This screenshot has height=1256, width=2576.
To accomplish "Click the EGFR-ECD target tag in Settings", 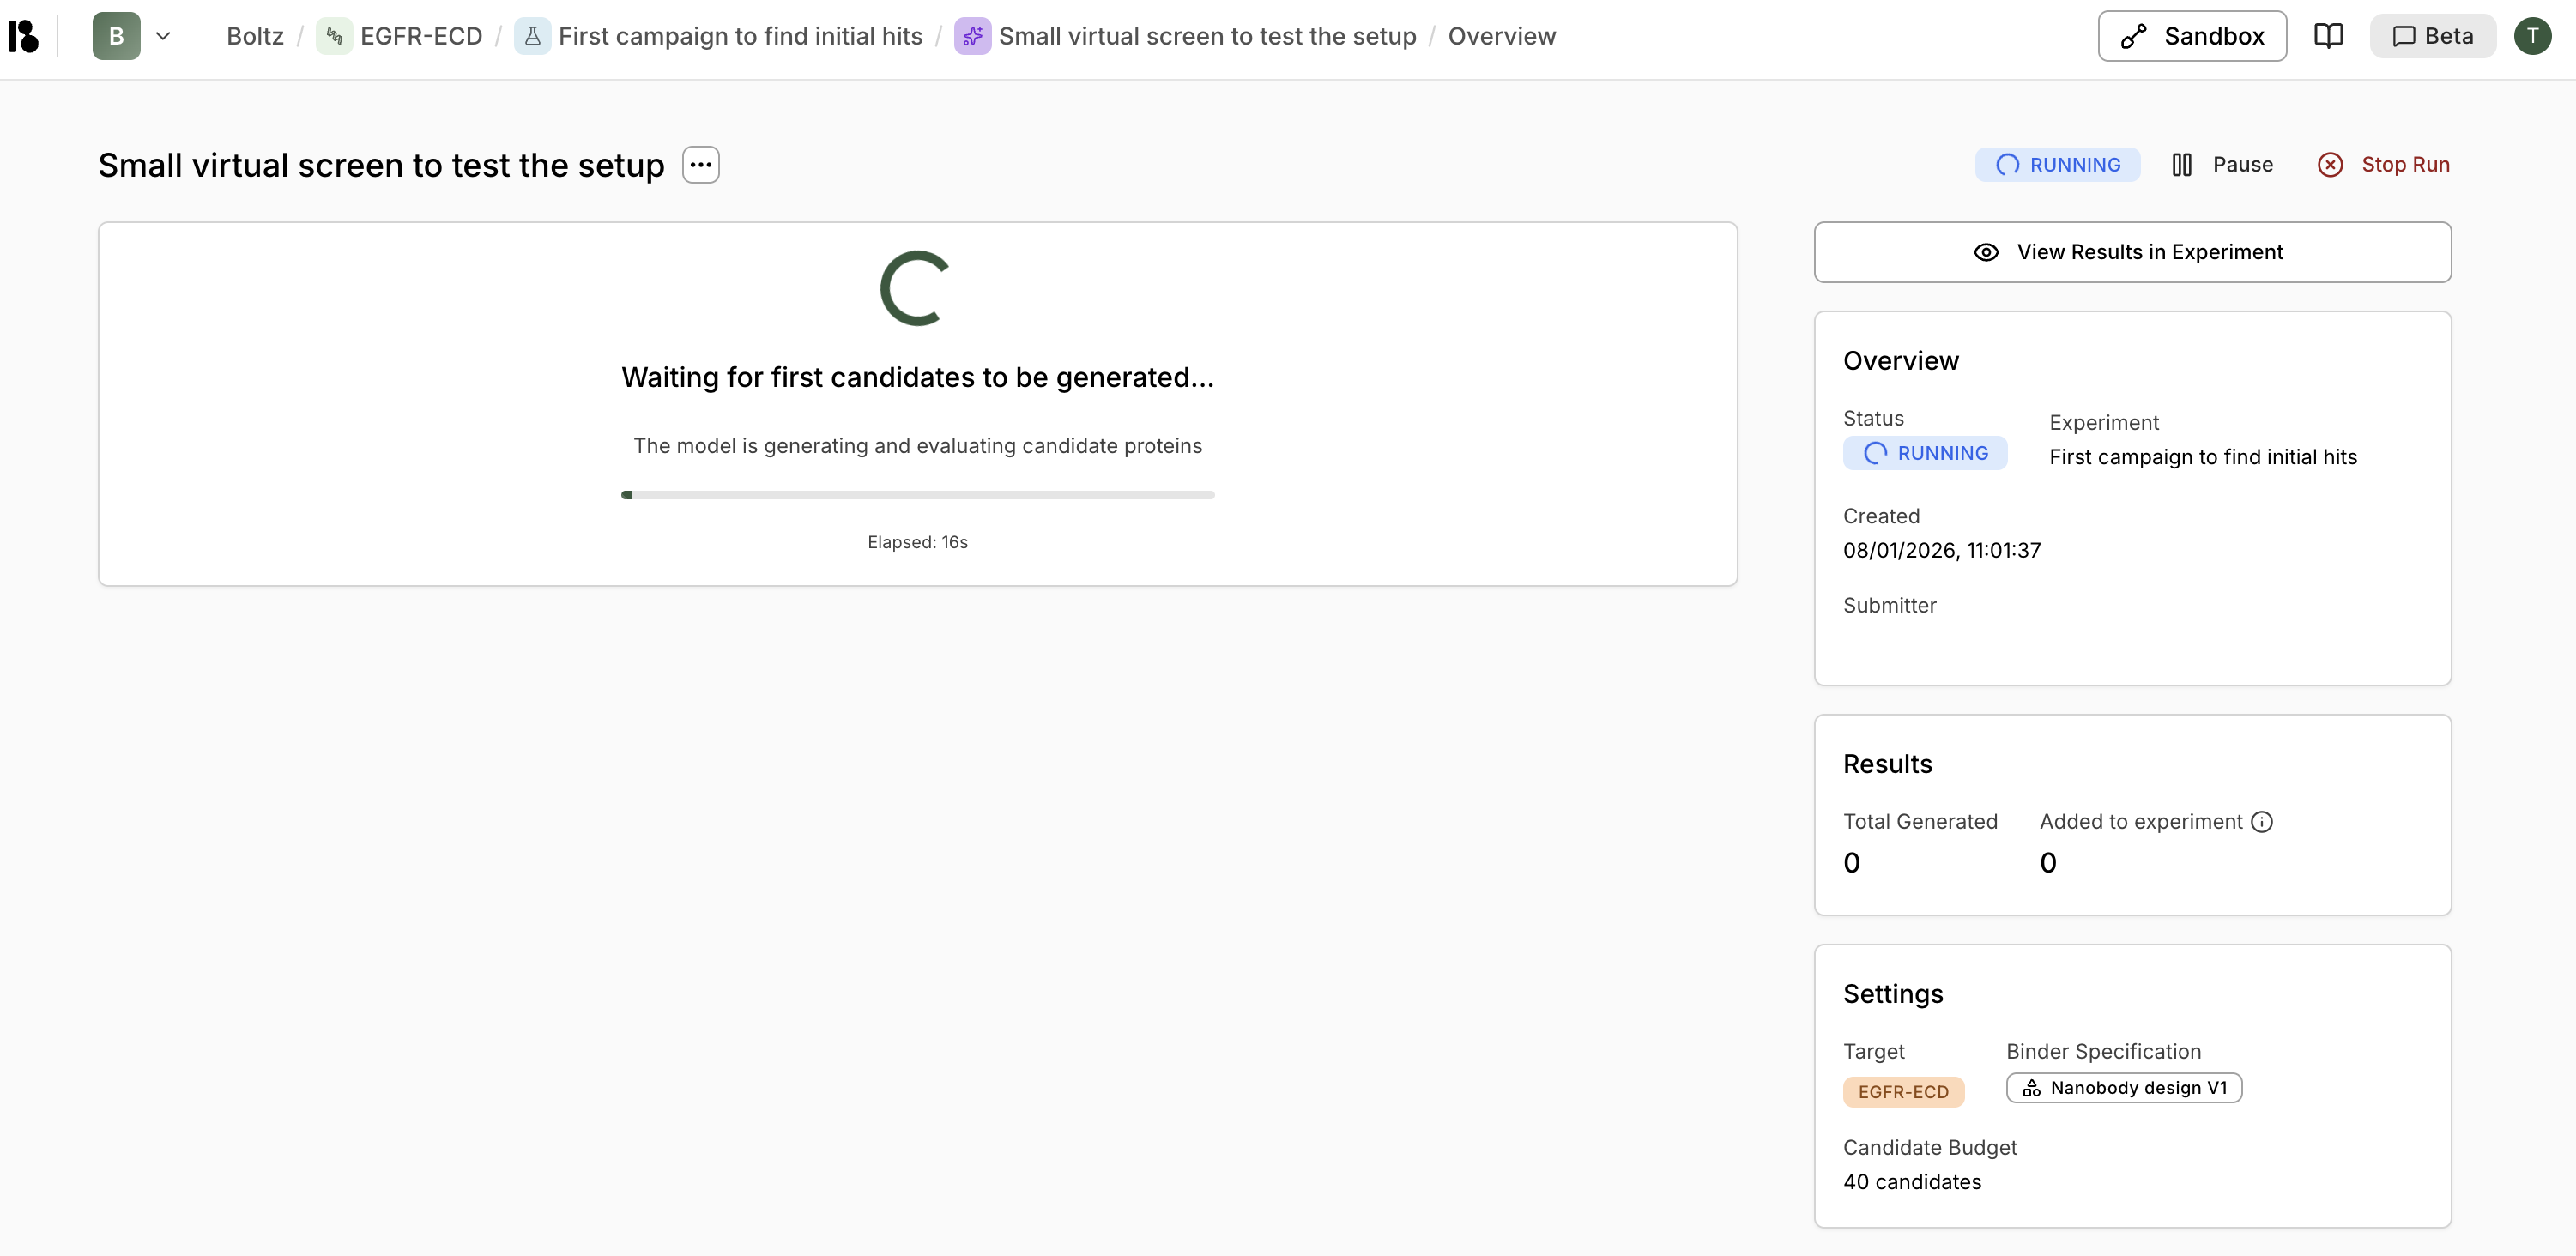I will click(x=1902, y=1092).
